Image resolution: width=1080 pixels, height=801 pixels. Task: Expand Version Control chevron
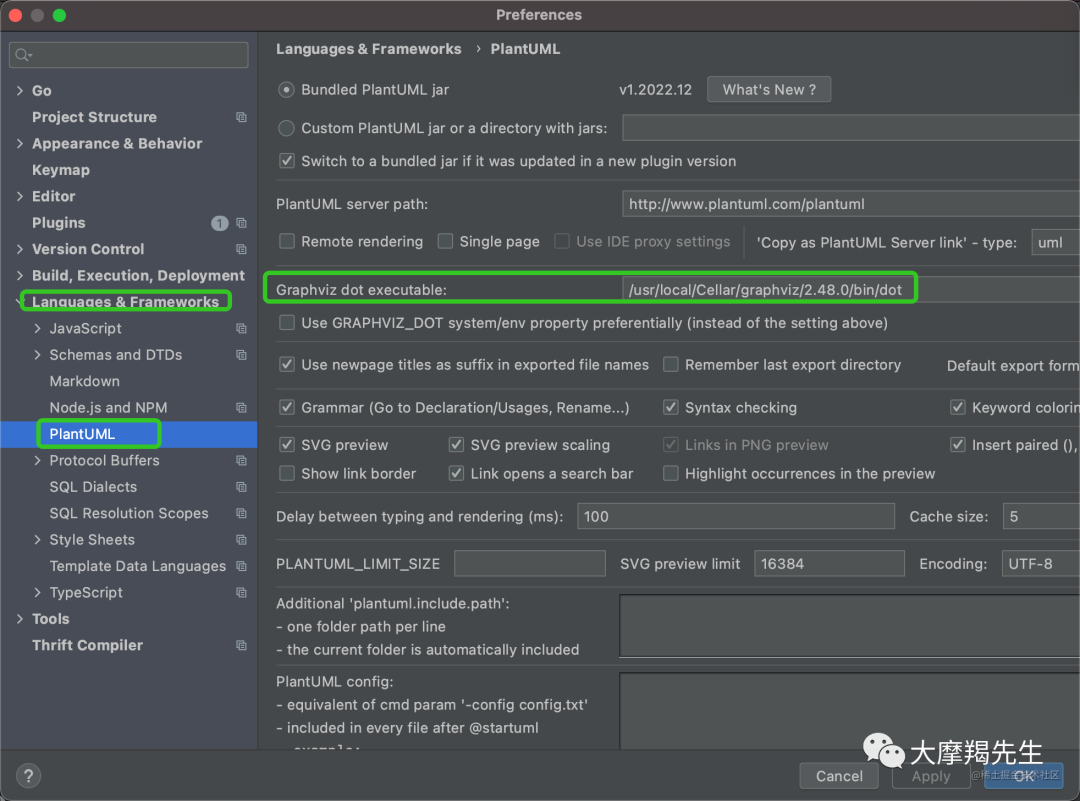[20, 249]
